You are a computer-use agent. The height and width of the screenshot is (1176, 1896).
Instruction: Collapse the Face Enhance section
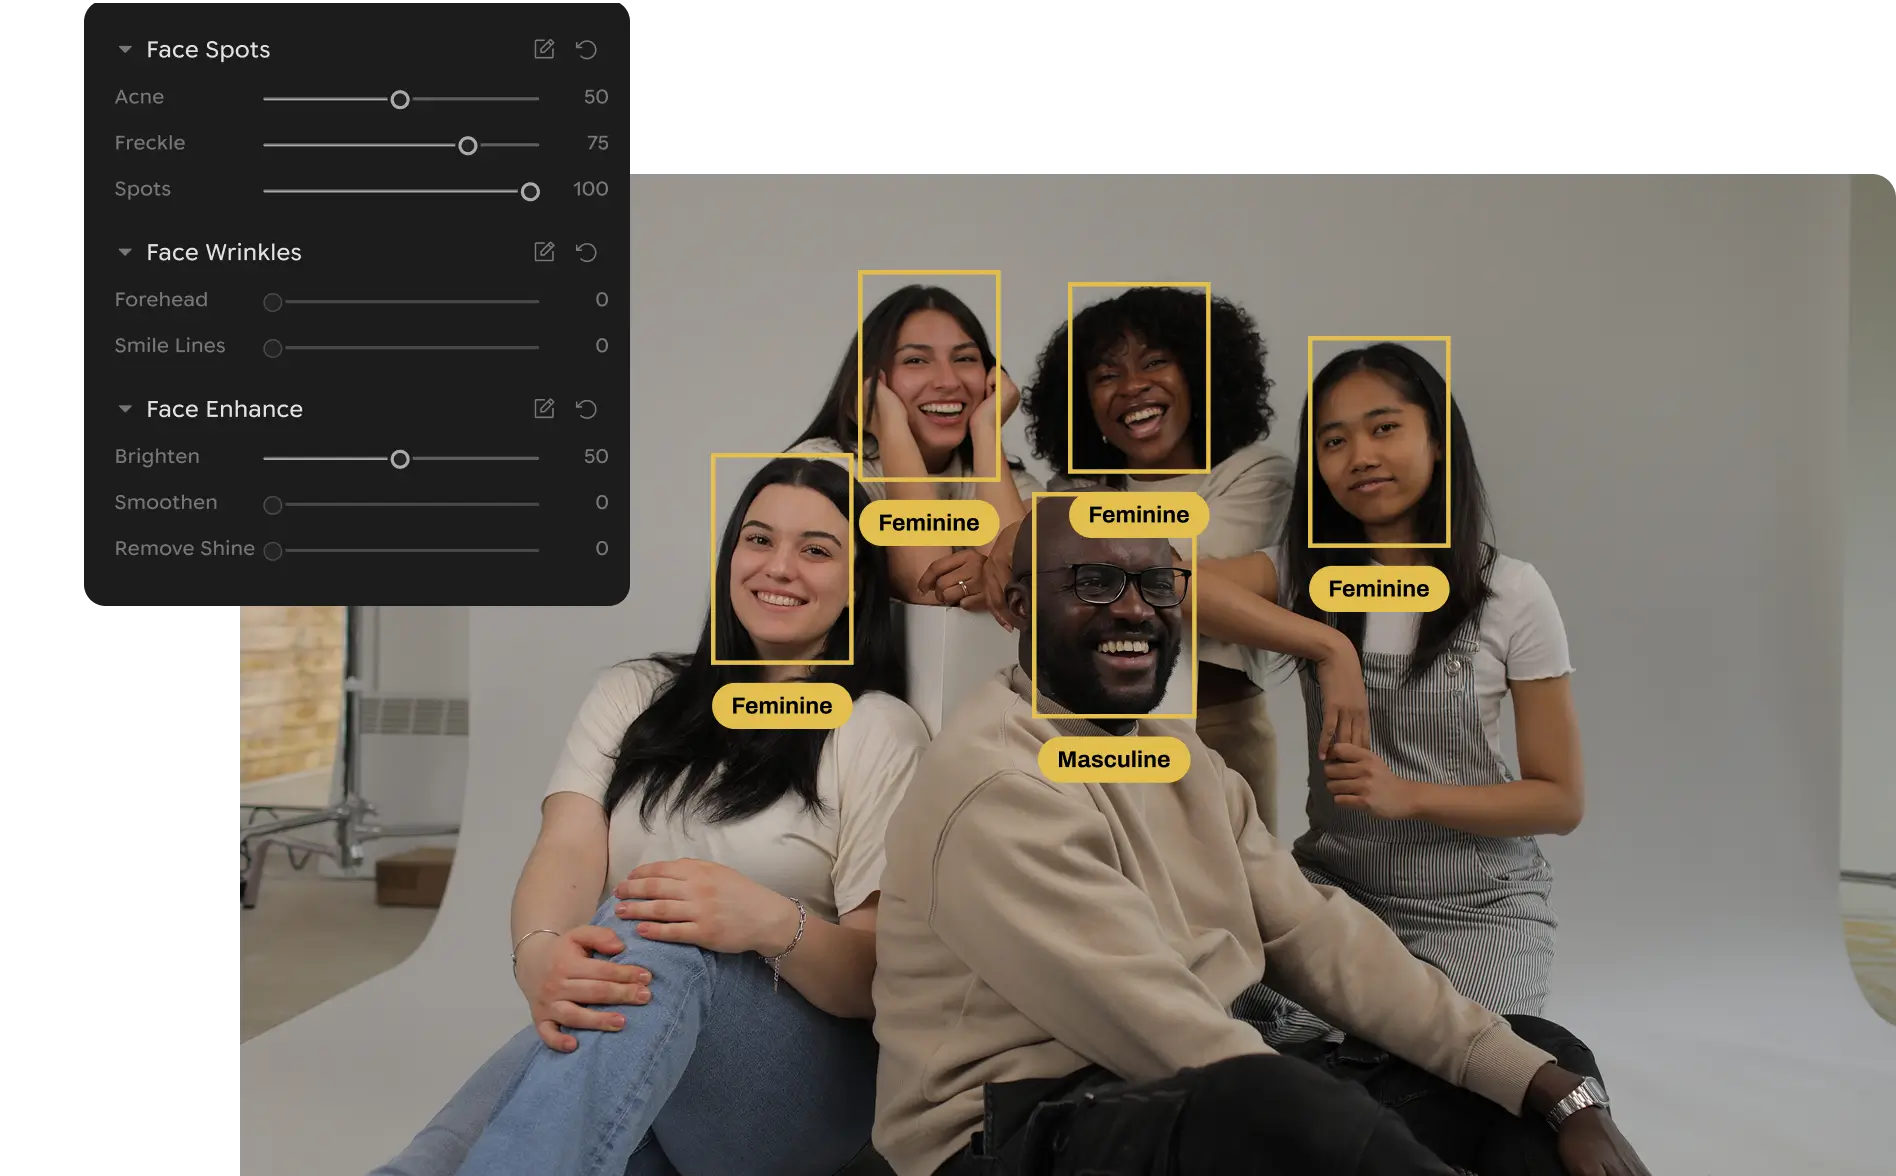(125, 408)
